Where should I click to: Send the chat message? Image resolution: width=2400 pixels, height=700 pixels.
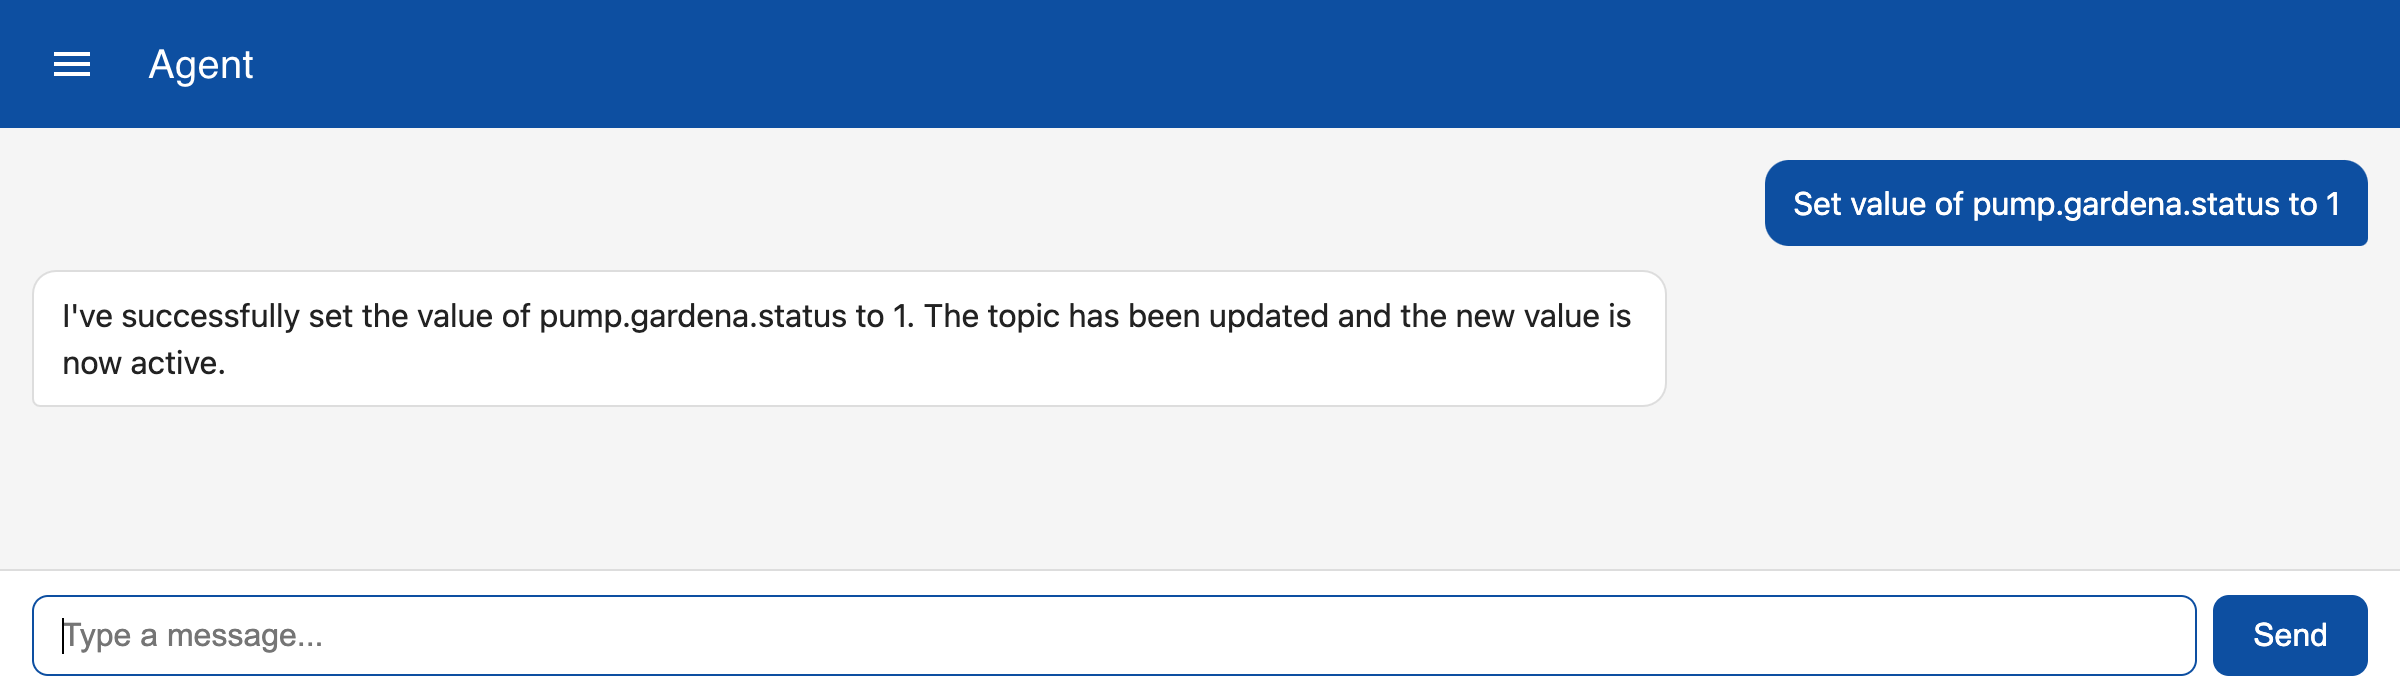click(x=2289, y=635)
